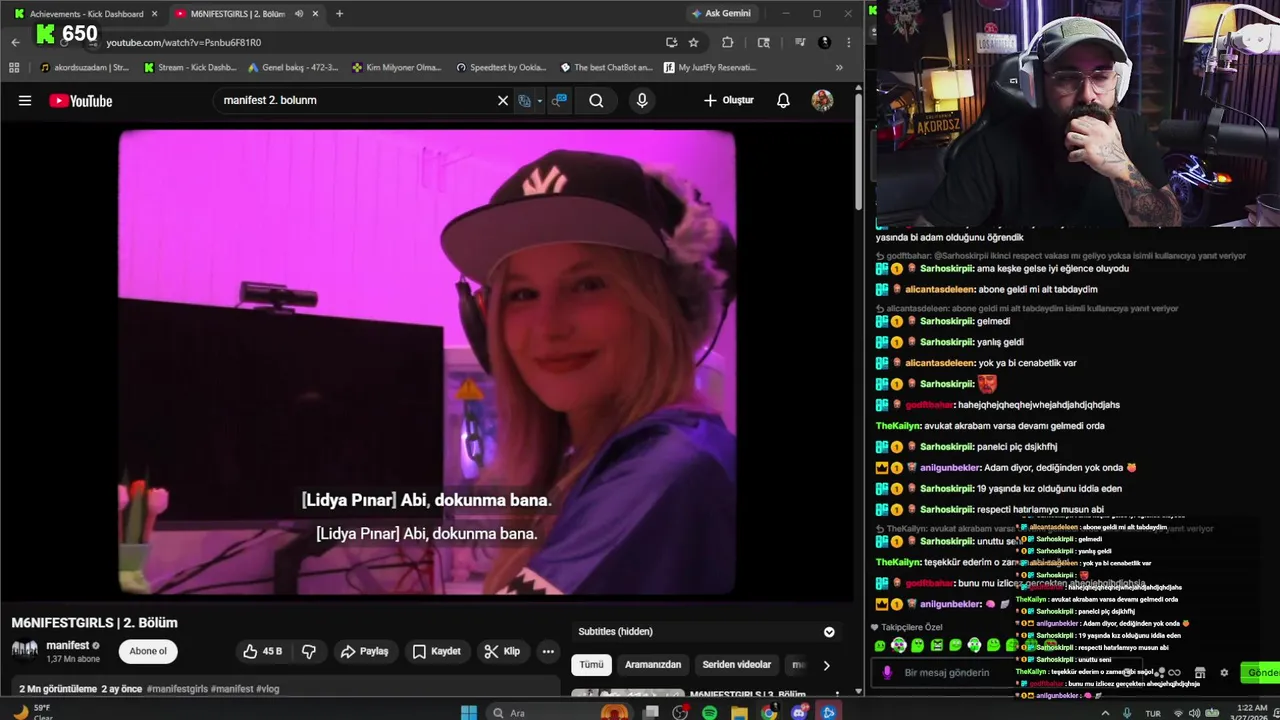Open the YouTube hamburger guide menu
Viewport: 1280px width, 720px height.
click(25, 100)
